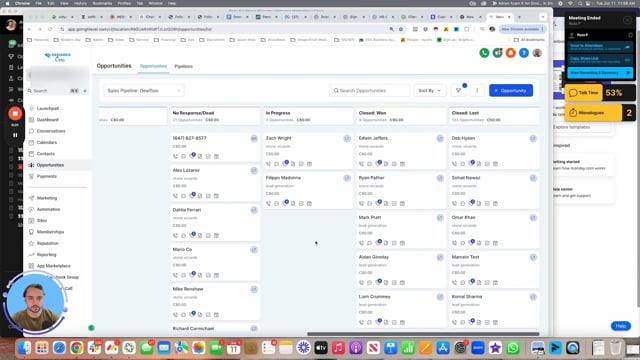The height and width of the screenshot is (360, 640).
Task: Open the Zach Wright opportunity card
Action: [x=307, y=150]
